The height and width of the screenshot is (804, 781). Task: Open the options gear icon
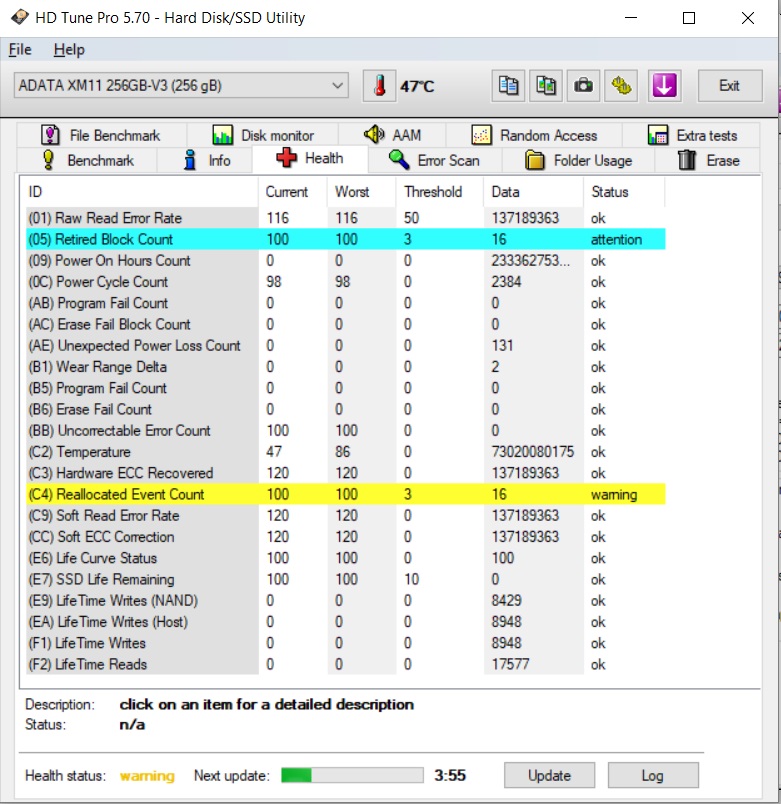tap(621, 86)
